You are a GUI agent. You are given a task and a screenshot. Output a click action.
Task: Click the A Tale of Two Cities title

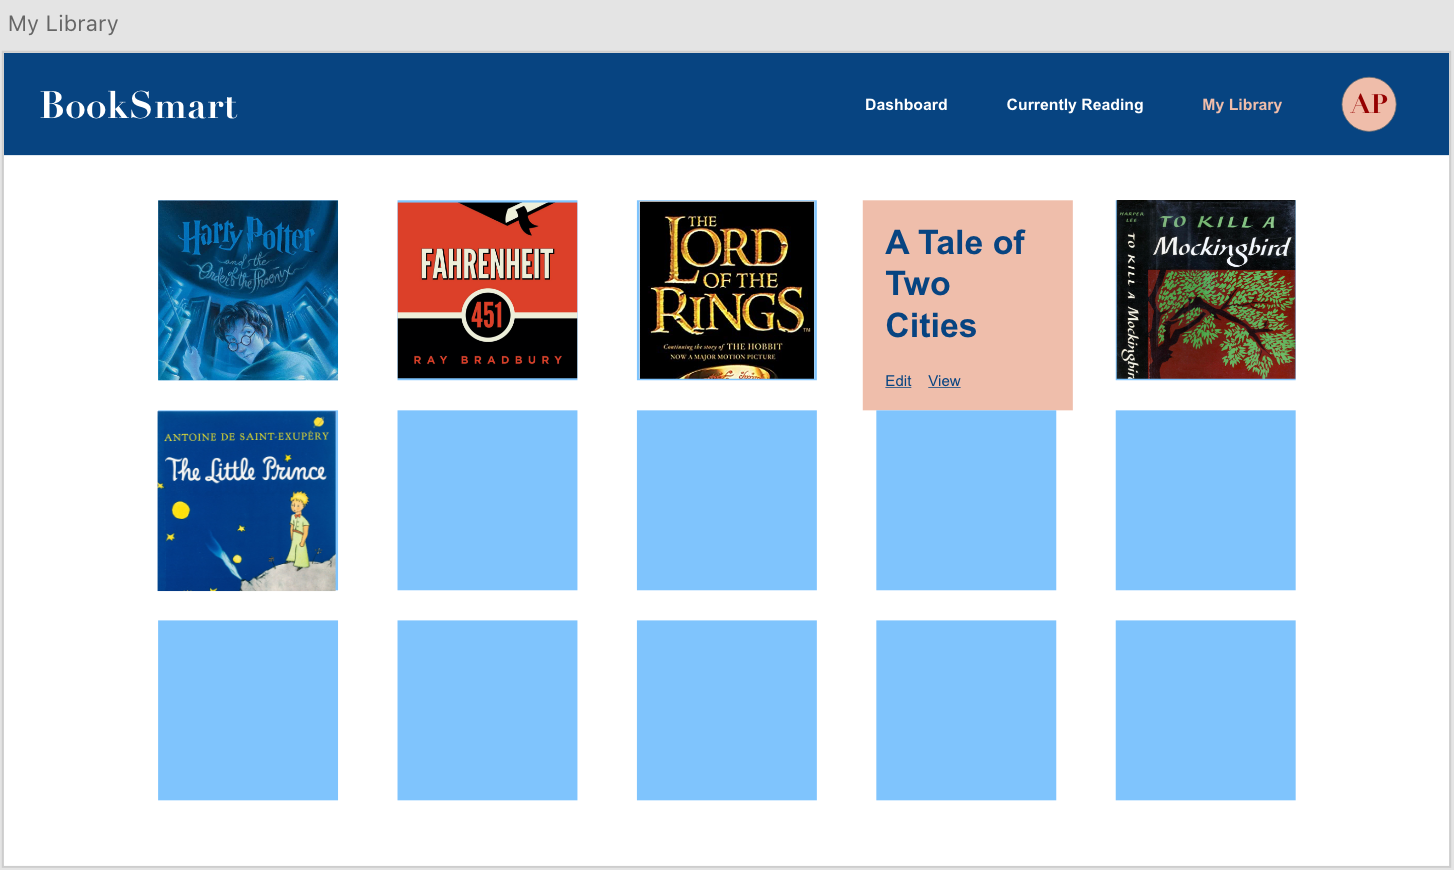955,284
